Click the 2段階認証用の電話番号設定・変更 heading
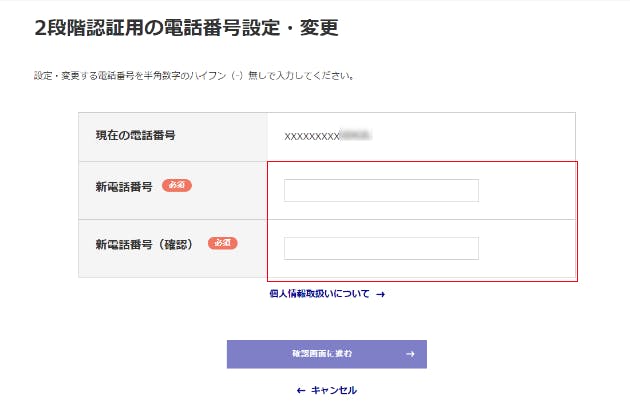The width and height of the screenshot is (630, 418). click(186, 28)
